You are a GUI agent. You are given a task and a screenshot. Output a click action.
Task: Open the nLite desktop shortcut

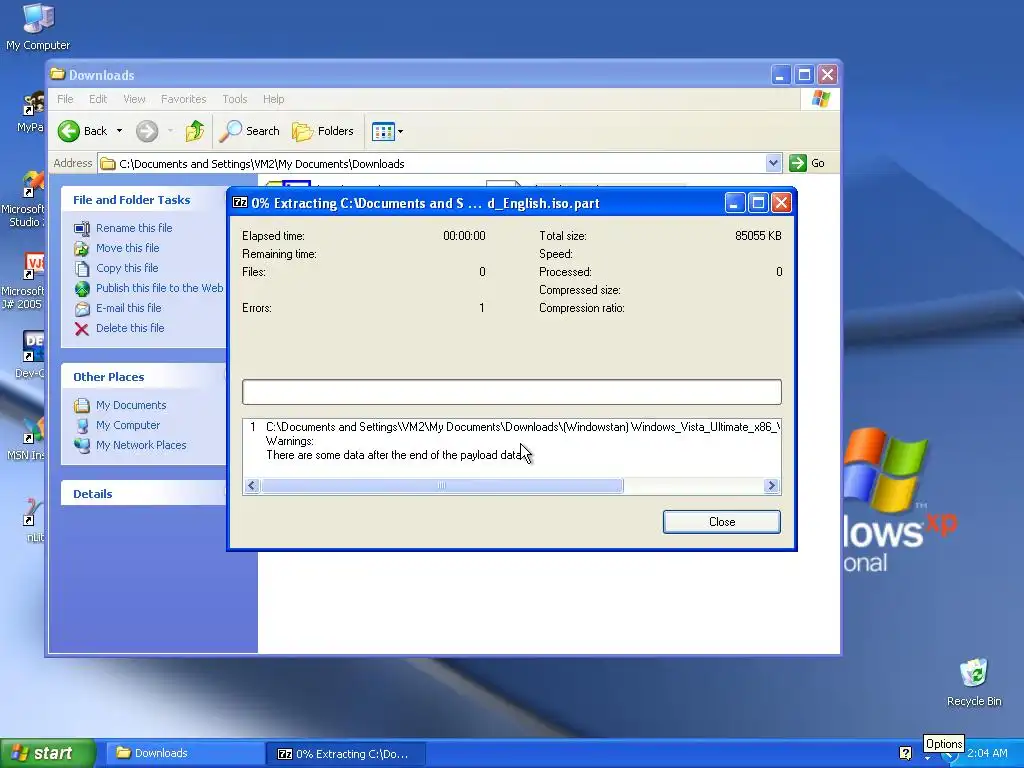[x=34, y=520]
